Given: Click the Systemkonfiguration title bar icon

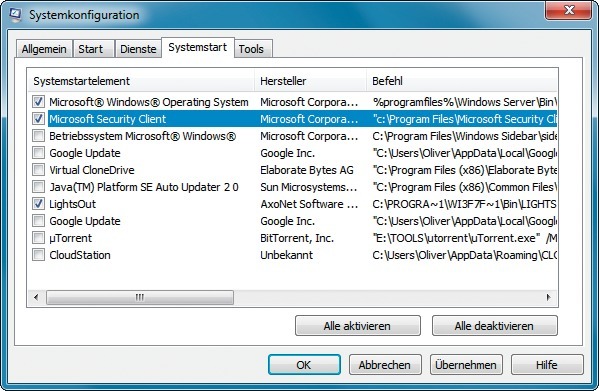Looking at the screenshot, I should [16, 15].
